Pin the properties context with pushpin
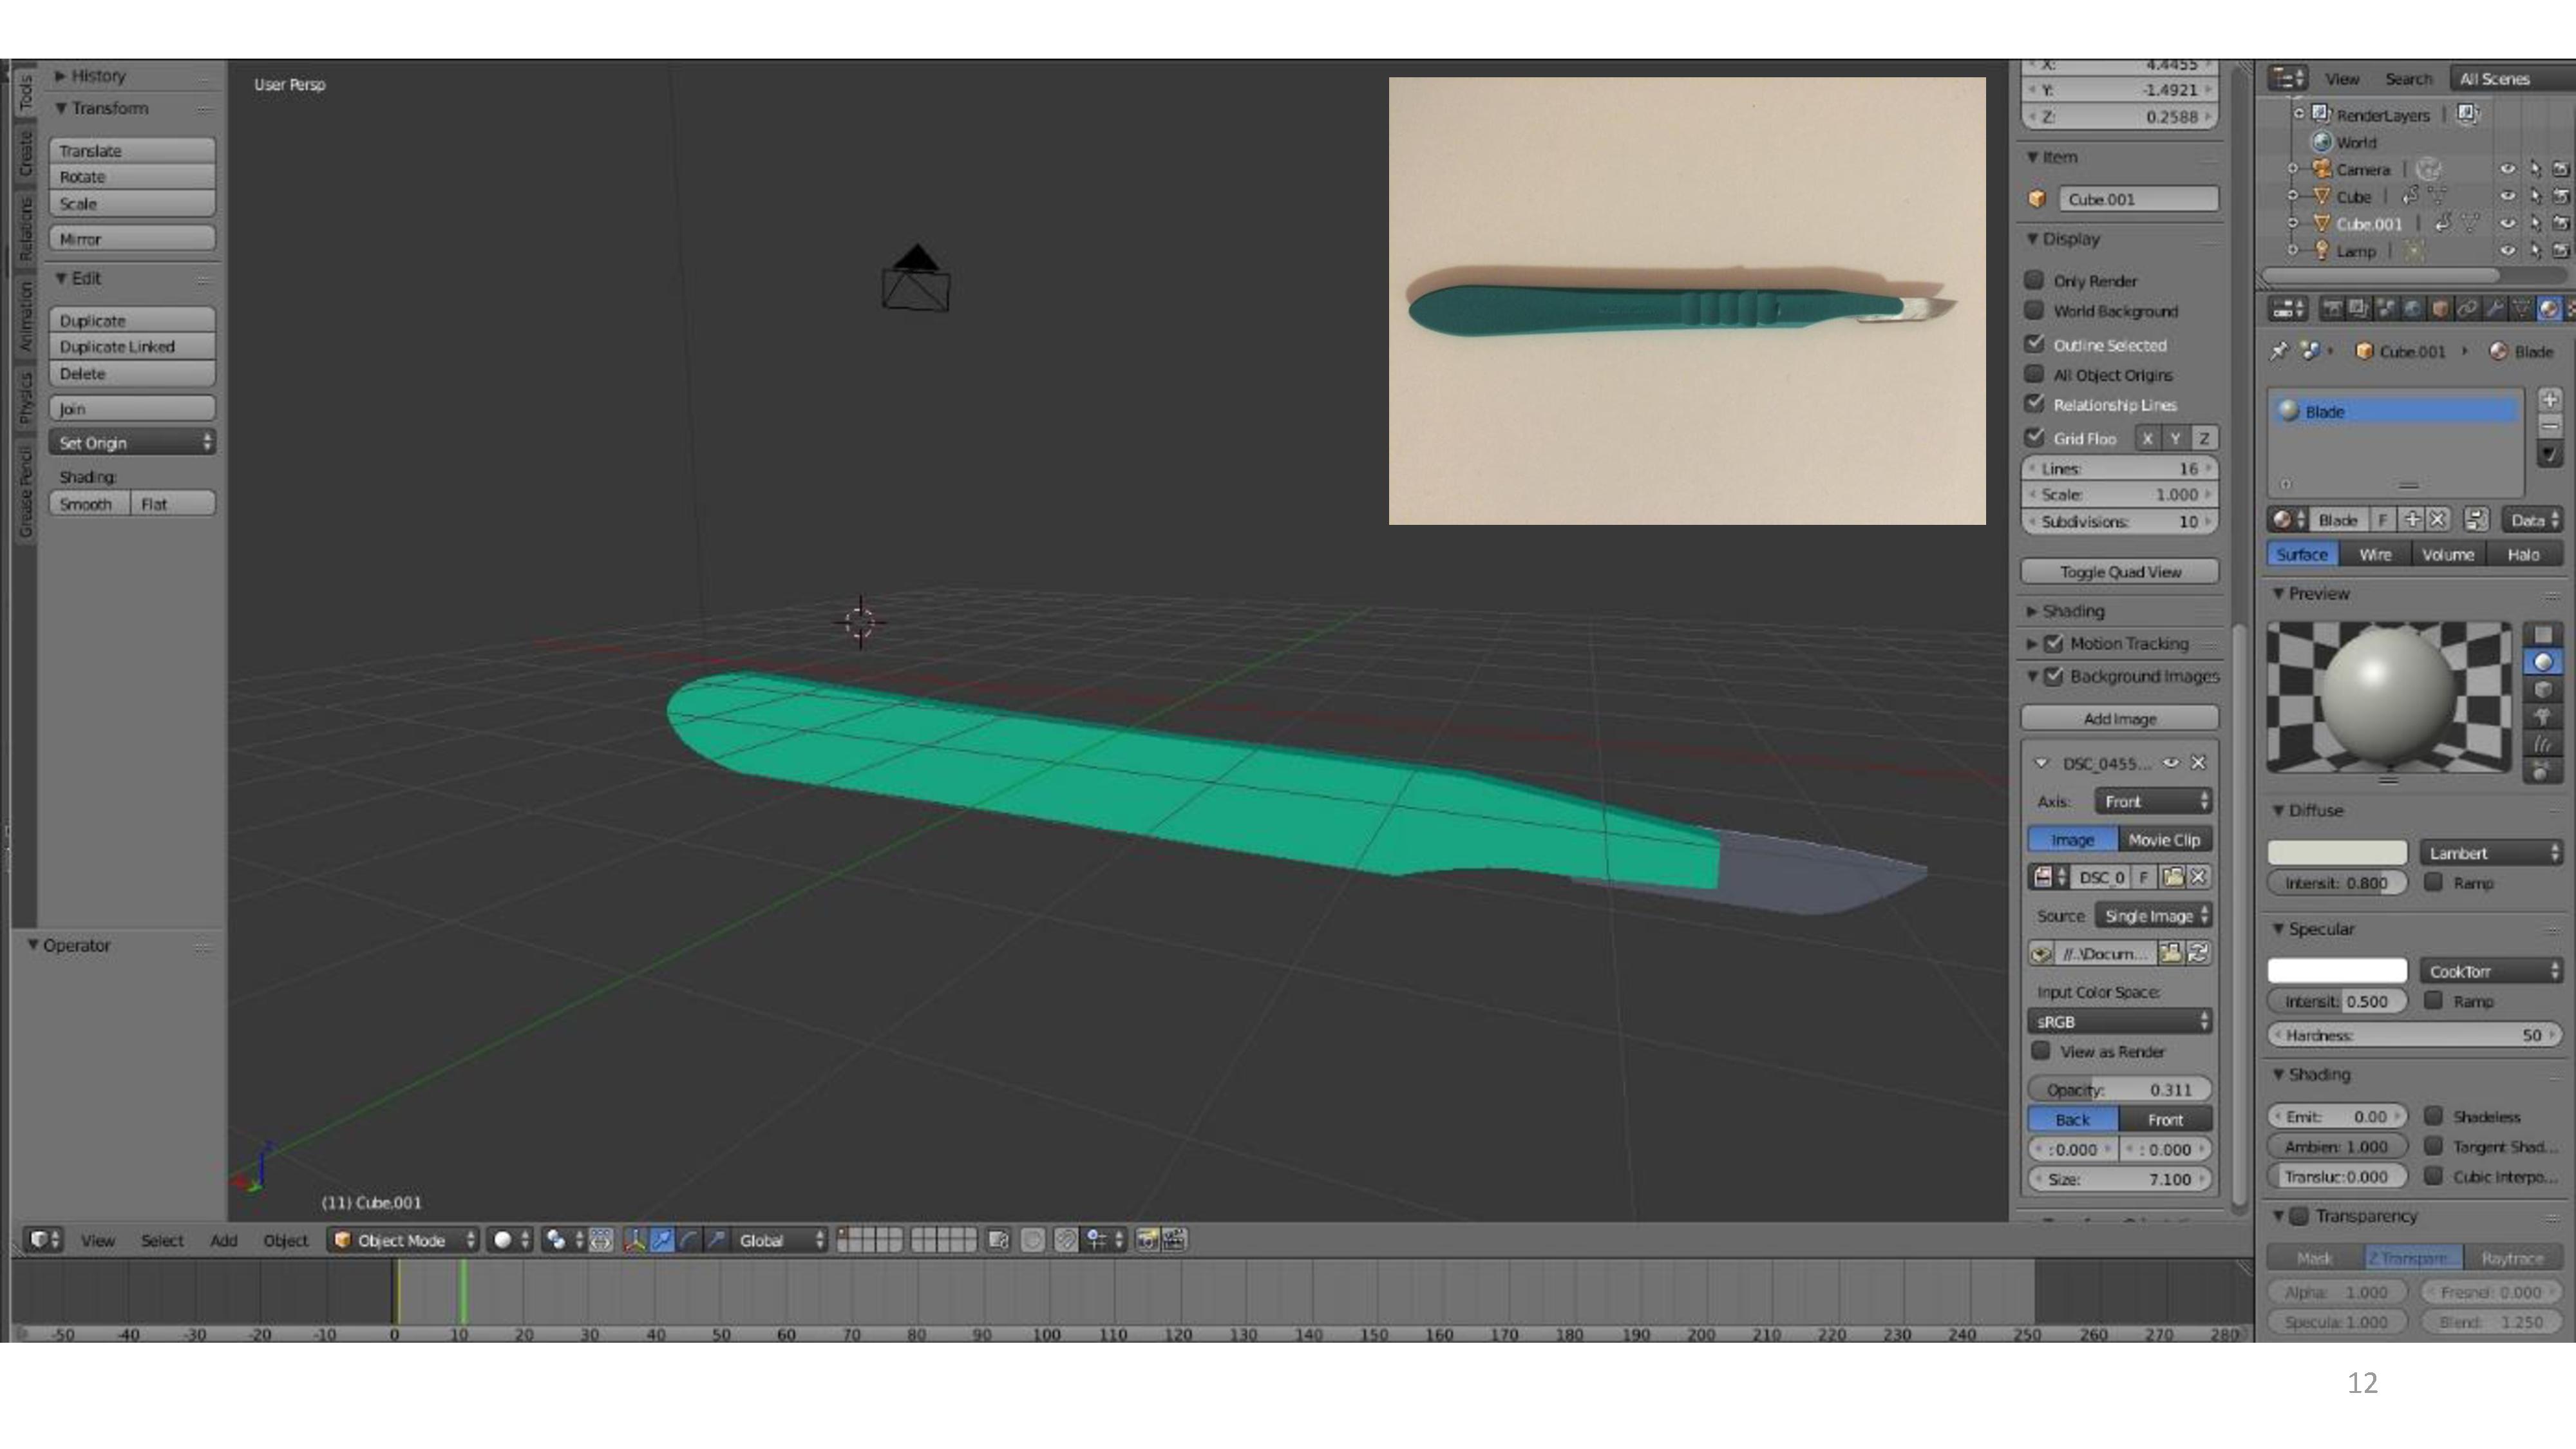The height and width of the screenshot is (1449, 2576). pos(2279,351)
